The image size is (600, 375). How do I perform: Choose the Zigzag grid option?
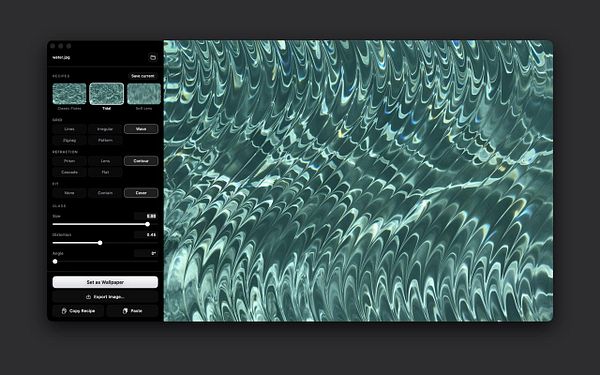pyautogui.click(x=69, y=140)
